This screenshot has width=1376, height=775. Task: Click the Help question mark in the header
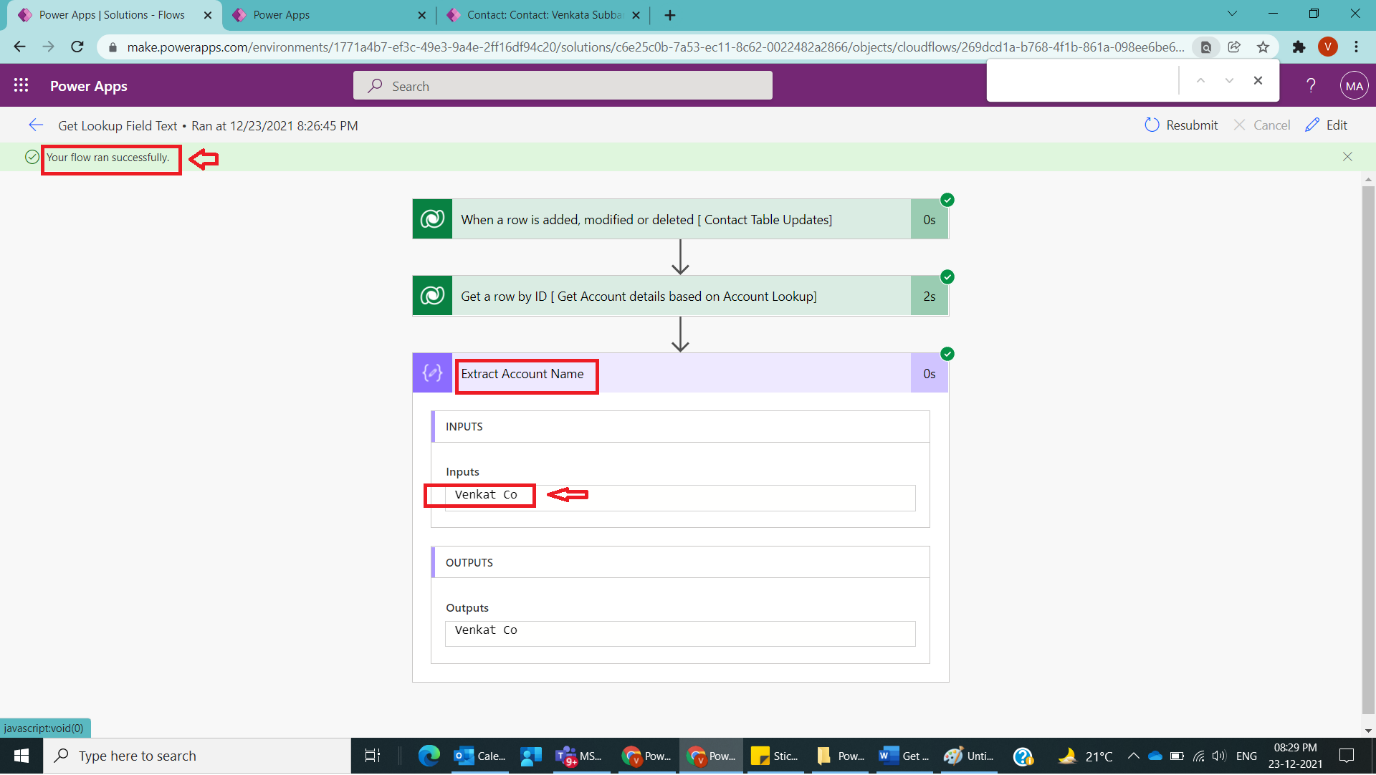pos(1311,85)
